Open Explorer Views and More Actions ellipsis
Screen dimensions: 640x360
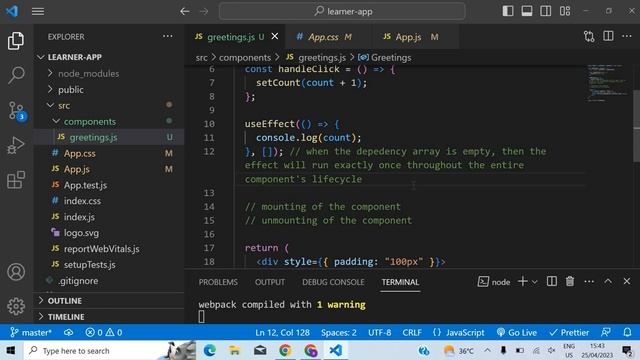point(168,36)
